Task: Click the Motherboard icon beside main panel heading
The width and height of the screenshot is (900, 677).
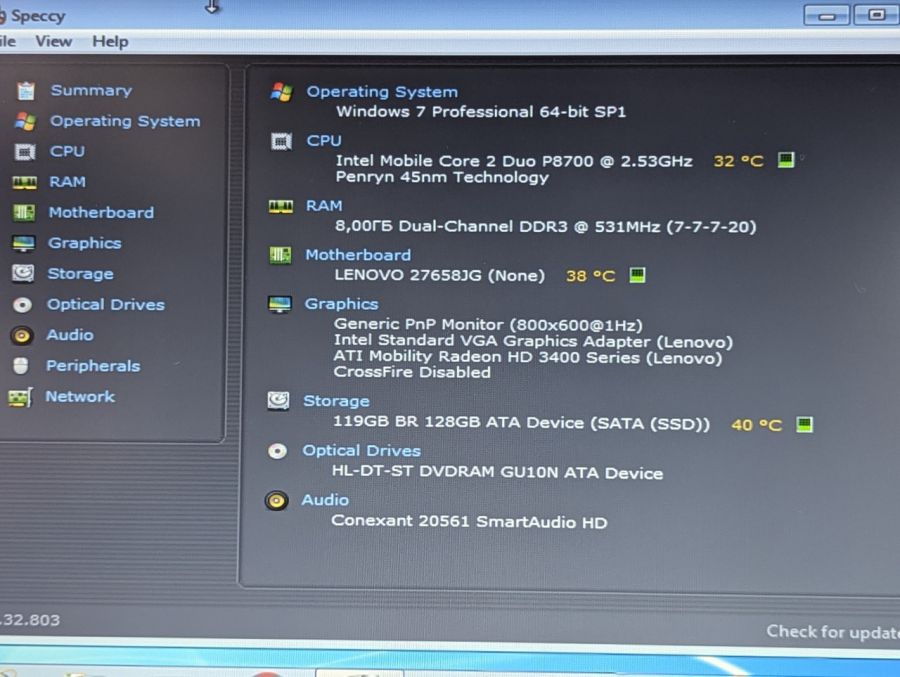Action: 280,254
